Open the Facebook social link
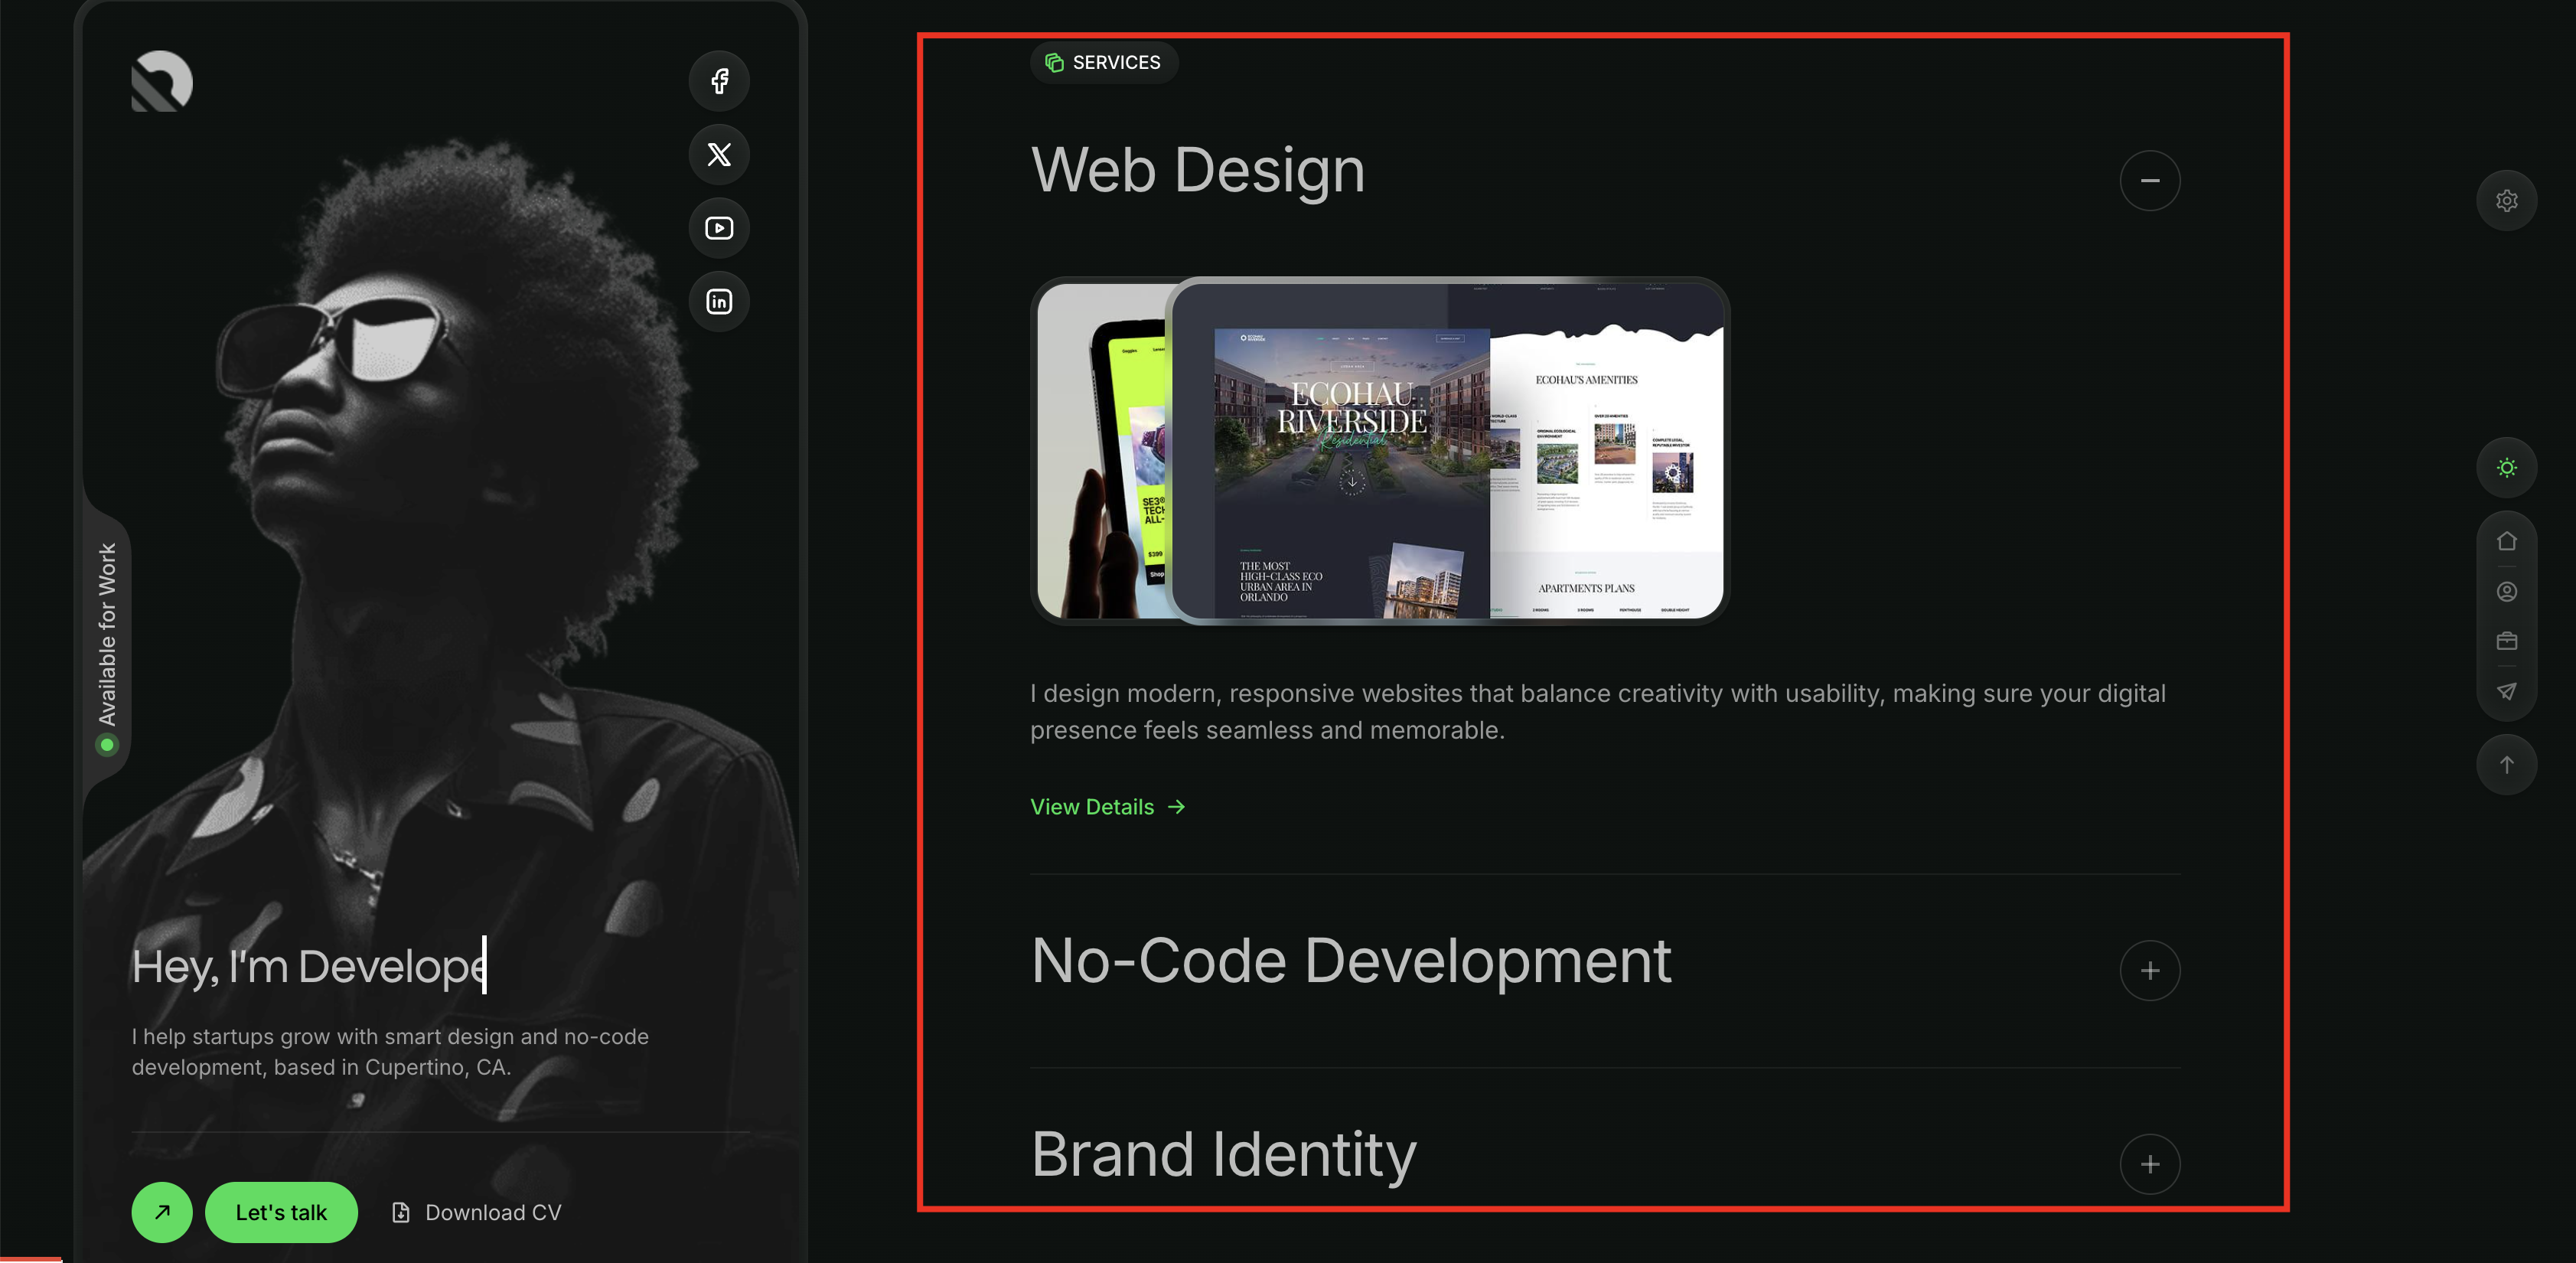2576x1263 pixels. [719, 81]
